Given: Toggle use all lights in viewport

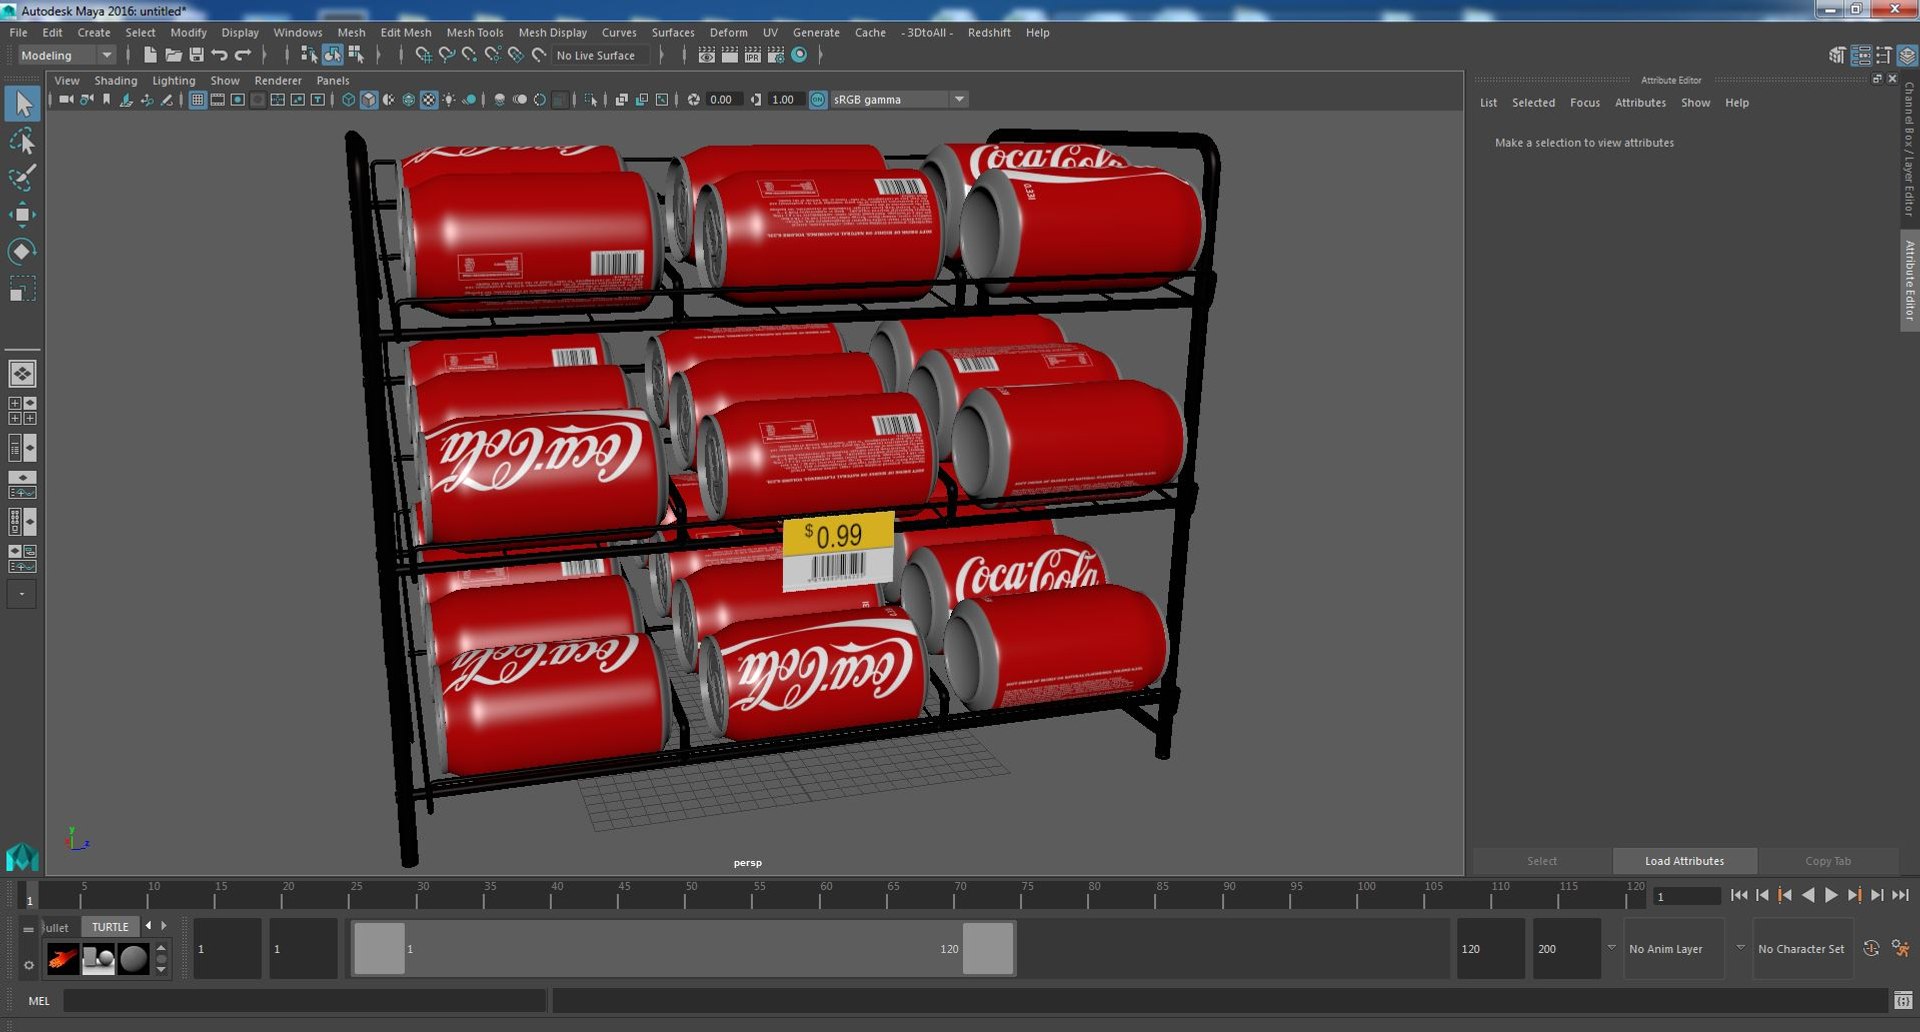Looking at the screenshot, I should (449, 99).
